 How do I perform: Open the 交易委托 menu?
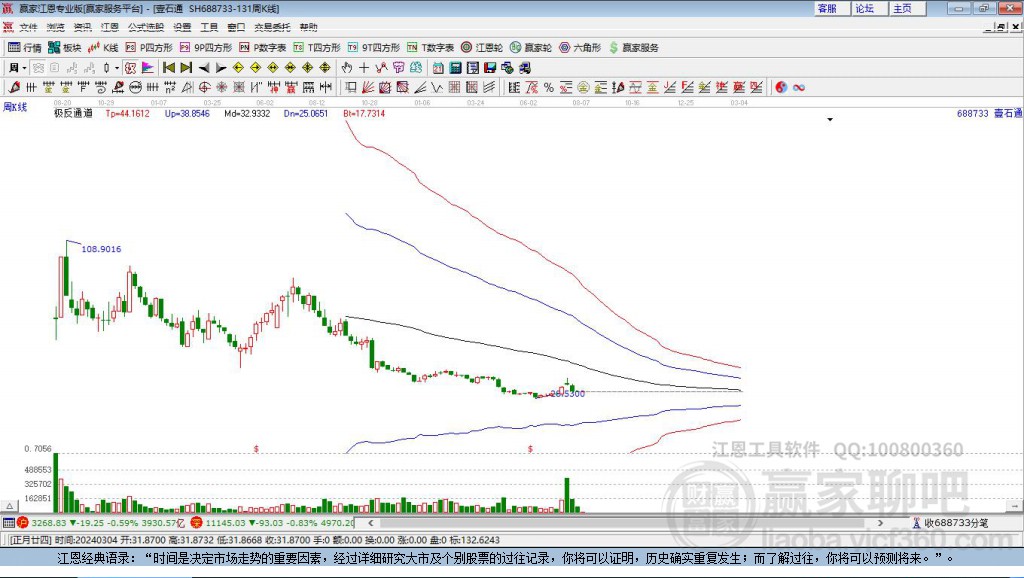tap(272, 27)
